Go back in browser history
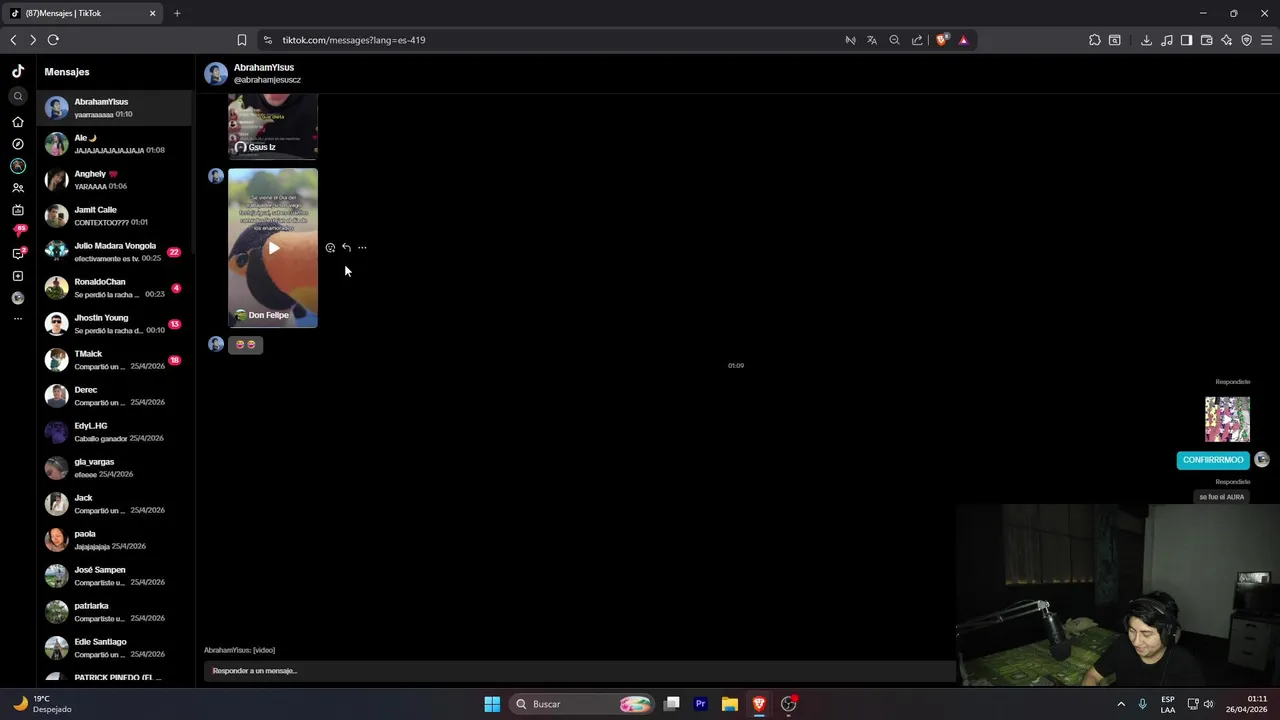The image size is (1280, 720). (13, 40)
